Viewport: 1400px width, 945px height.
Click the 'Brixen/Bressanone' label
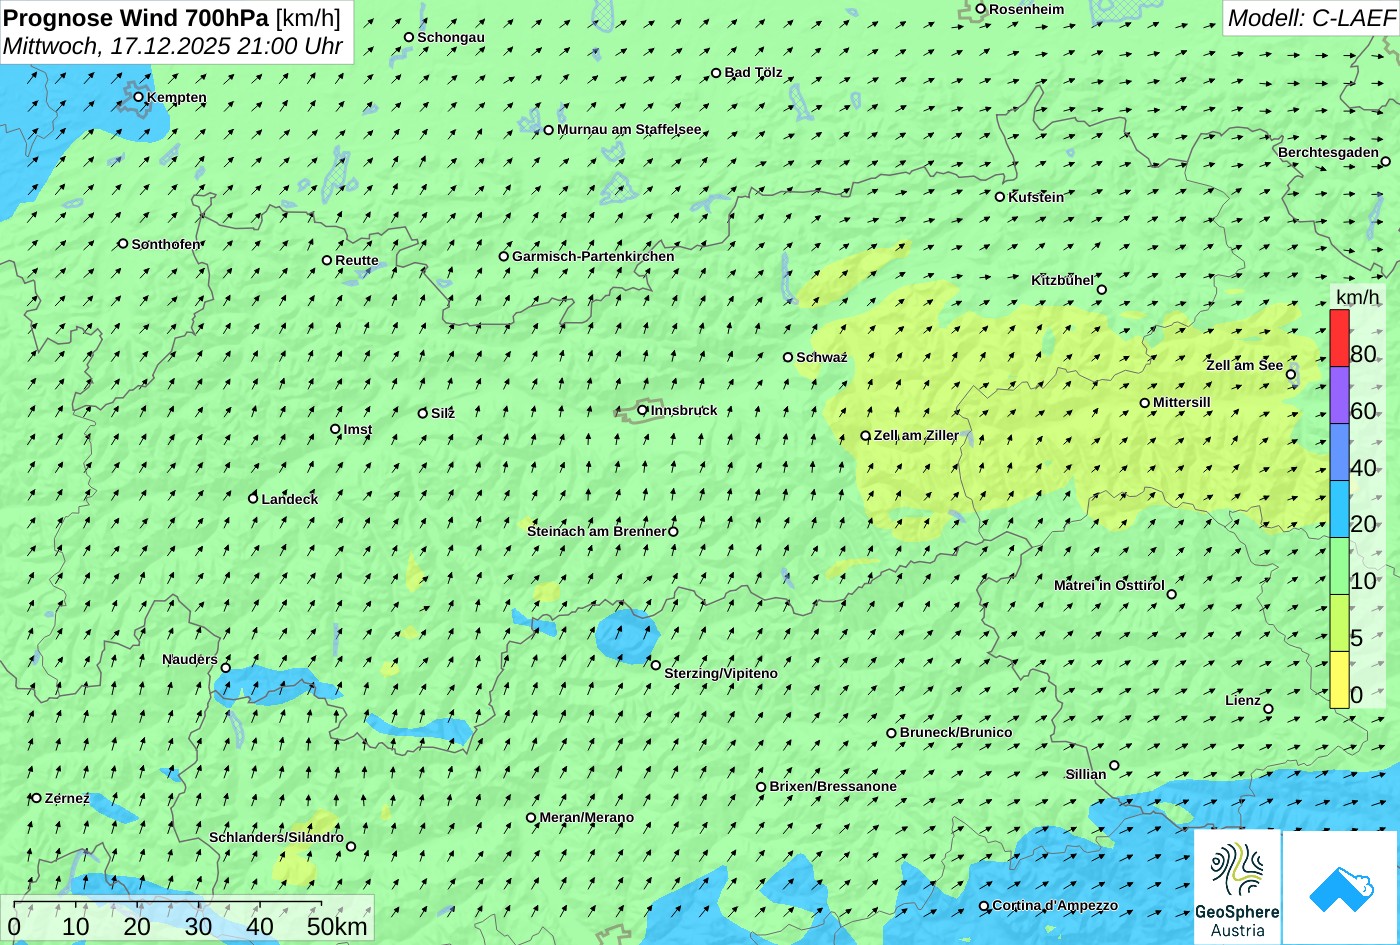[833, 786]
